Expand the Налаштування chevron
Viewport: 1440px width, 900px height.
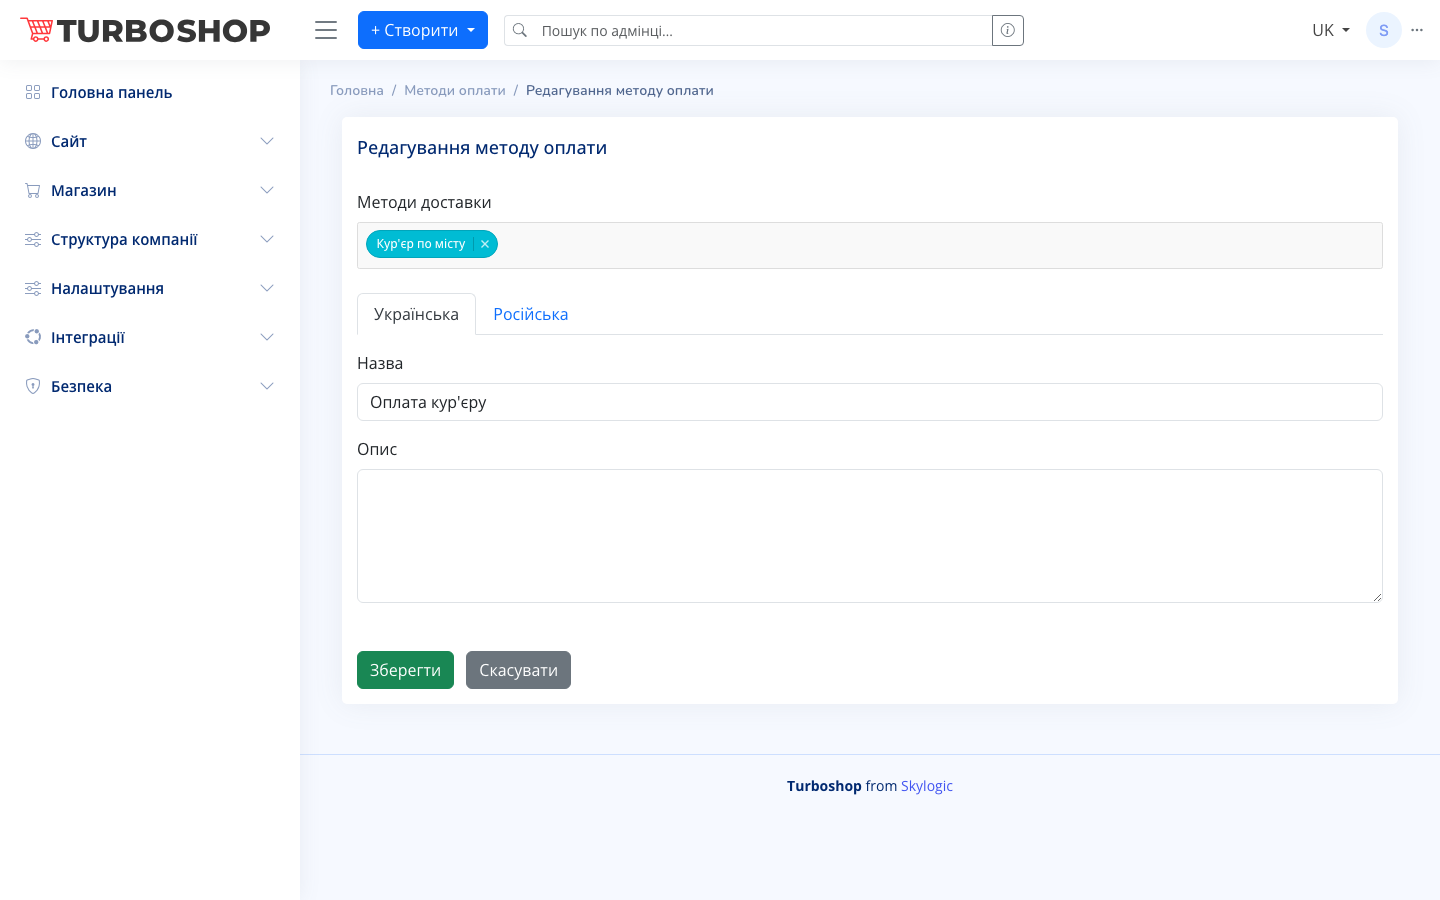267,288
